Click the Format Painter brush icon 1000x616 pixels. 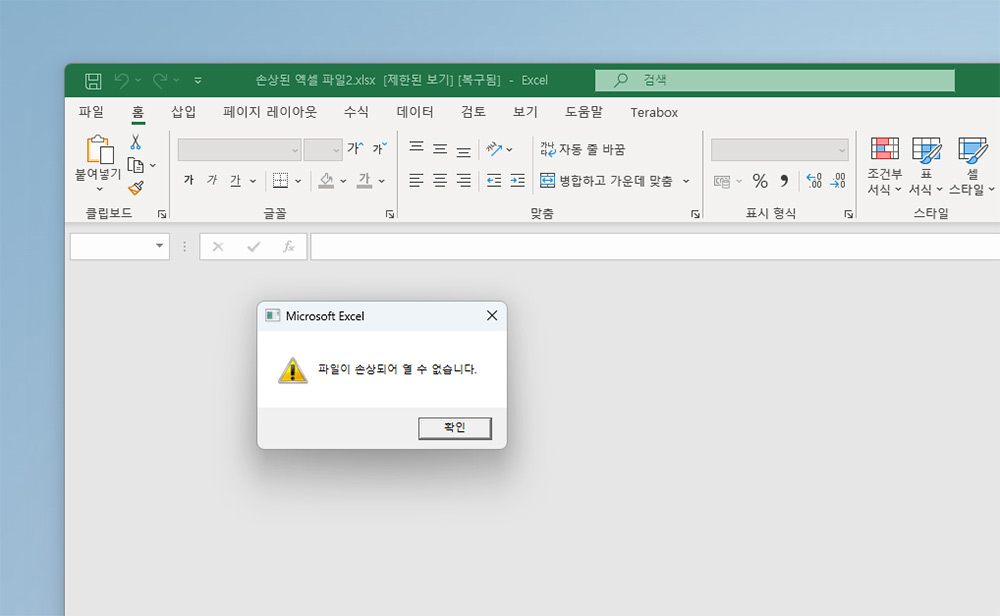click(x=135, y=188)
